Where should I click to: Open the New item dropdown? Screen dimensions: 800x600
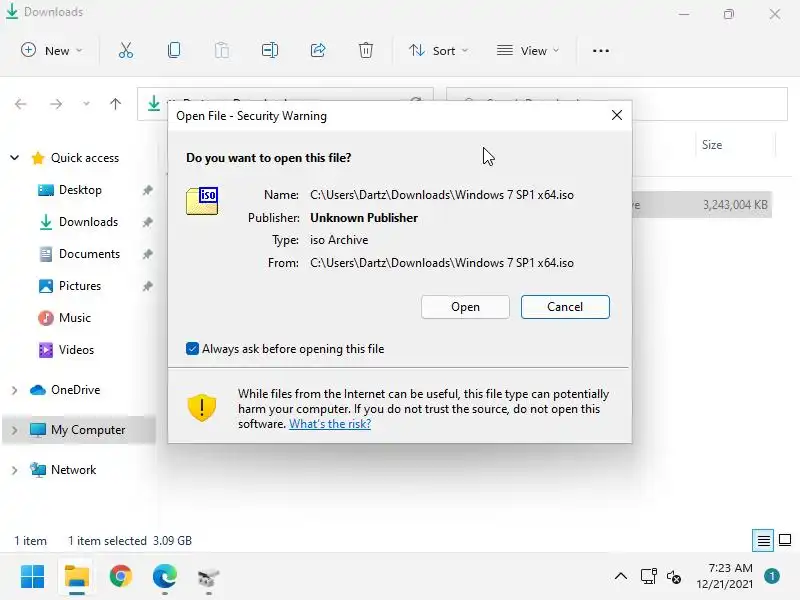click(x=52, y=51)
